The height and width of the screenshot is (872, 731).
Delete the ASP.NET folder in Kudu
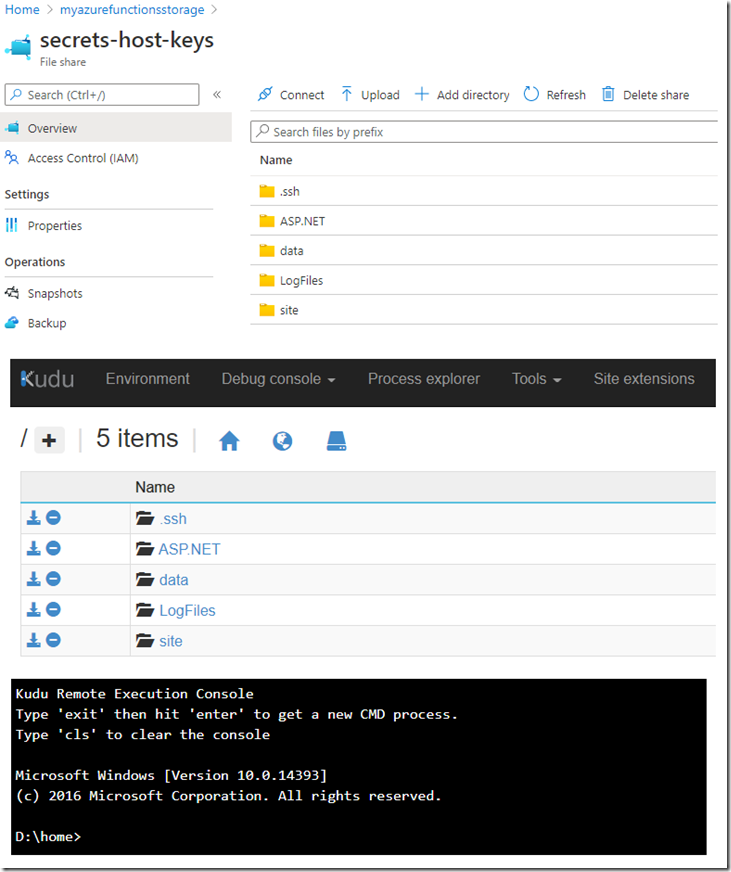pyautogui.click(x=53, y=548)
